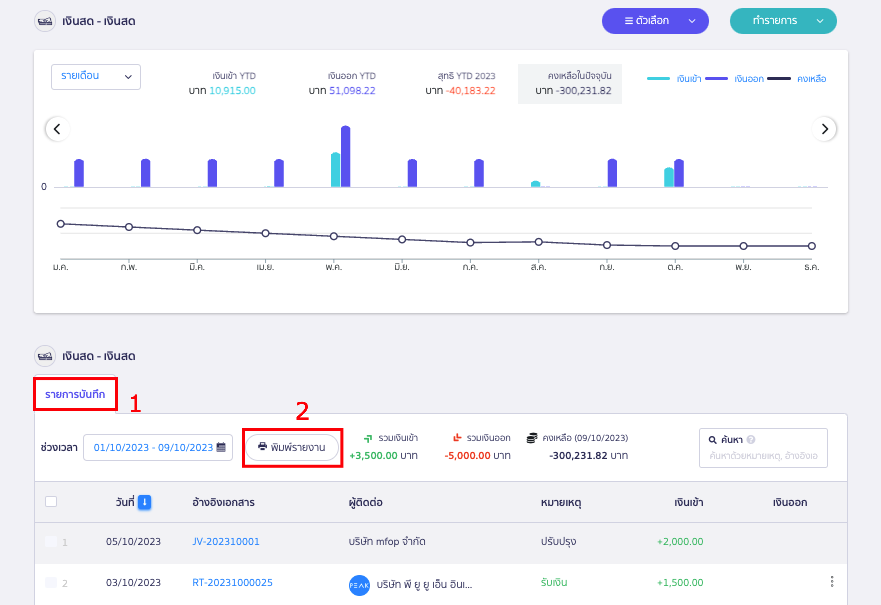The width and height of the screenshot is (881, 605).
Task: Click the เงินออก YTD value 51,098.22
Action: 352,90
